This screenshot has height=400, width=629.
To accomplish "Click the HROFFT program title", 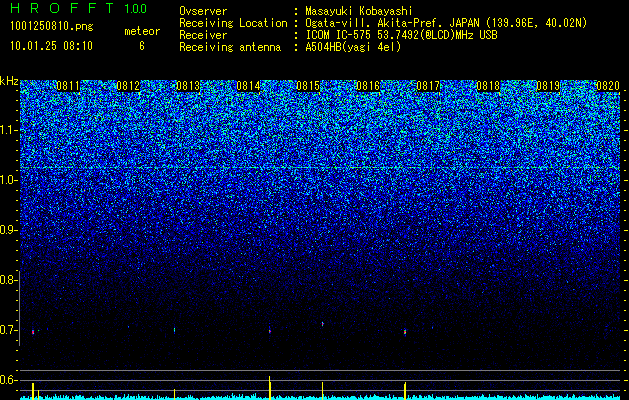I will 63,8.
